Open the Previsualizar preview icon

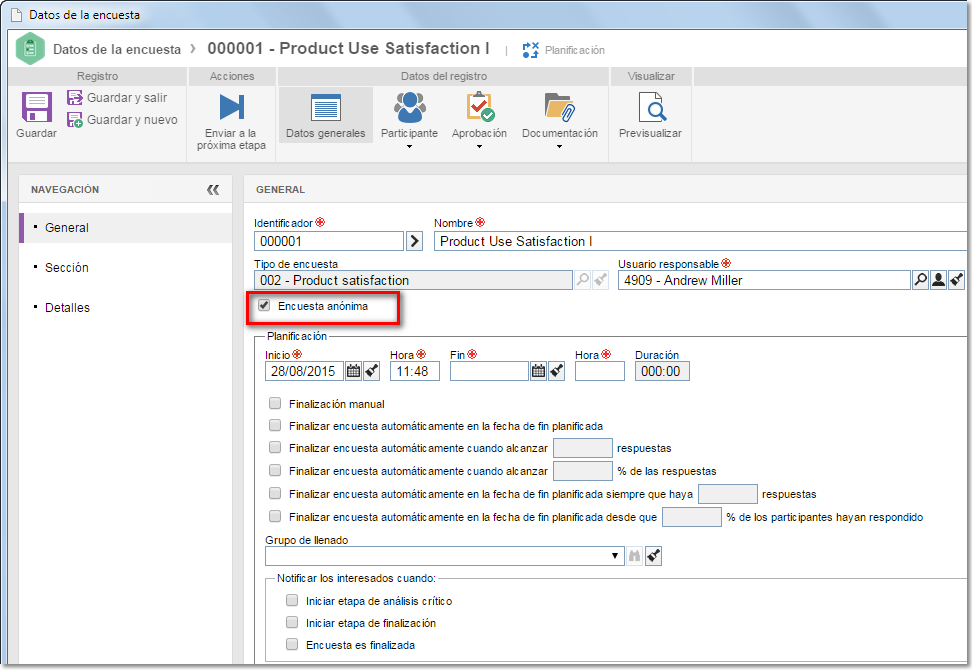pyautogui.click(x=651, y=107)
